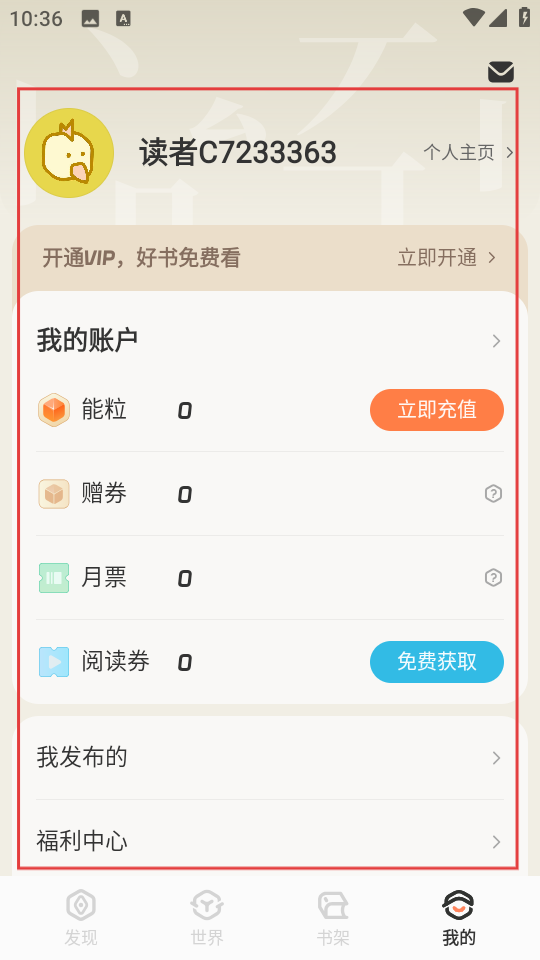Switch to the 书架 tab
The width and height of the screenshot is (540, 960).
(x=333, y=918)
